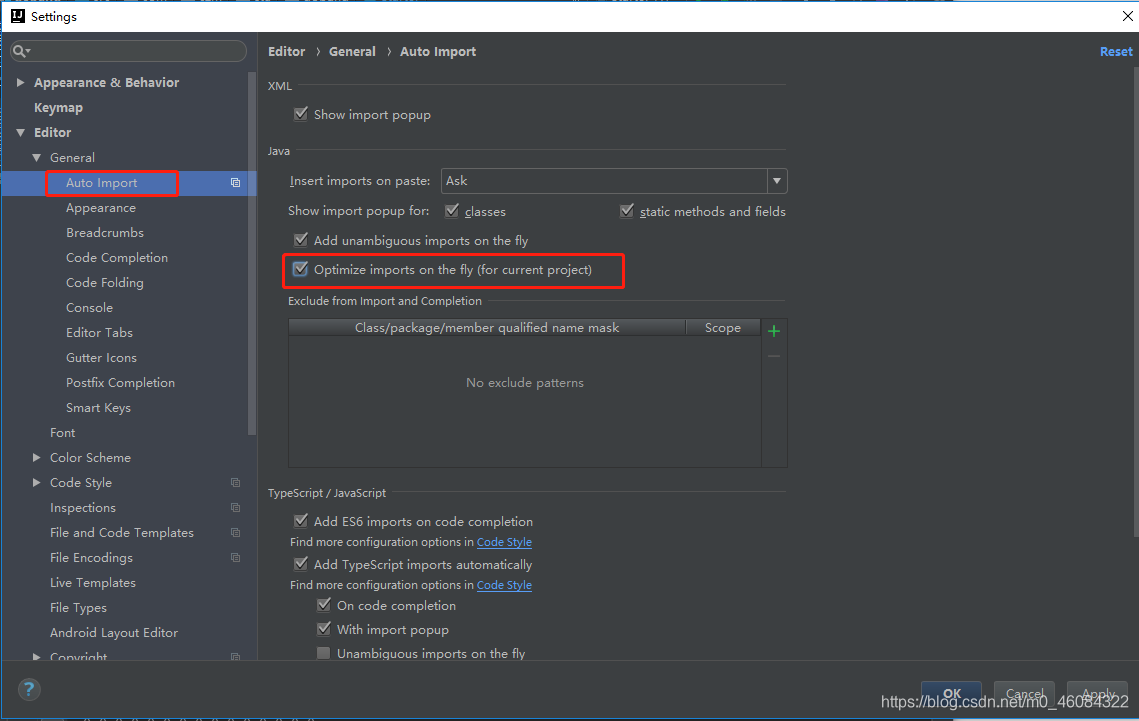Open Font settings
The height and width of the screenshot is (721, 1139).
tap(62, 433)
